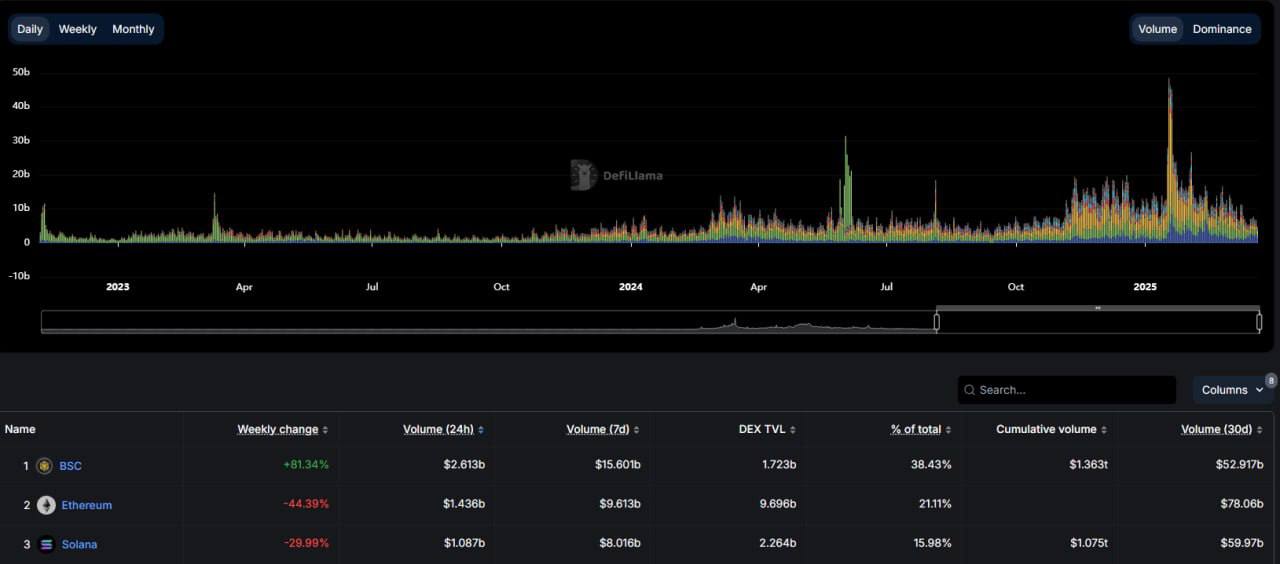Click Solana cumulative volume $1.075t
This screenshot has width=1280, height=564.
pyautogui.click(x=1088, y=543)
